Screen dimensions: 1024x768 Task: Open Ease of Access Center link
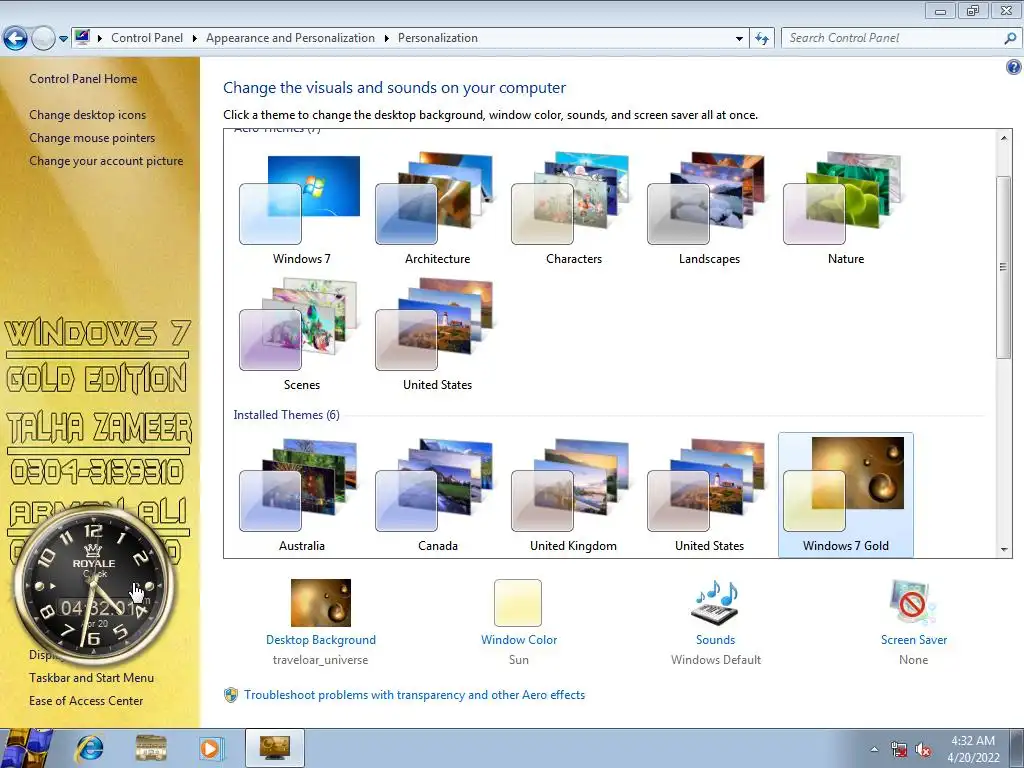pyautogui.click(x=86, y=701)
